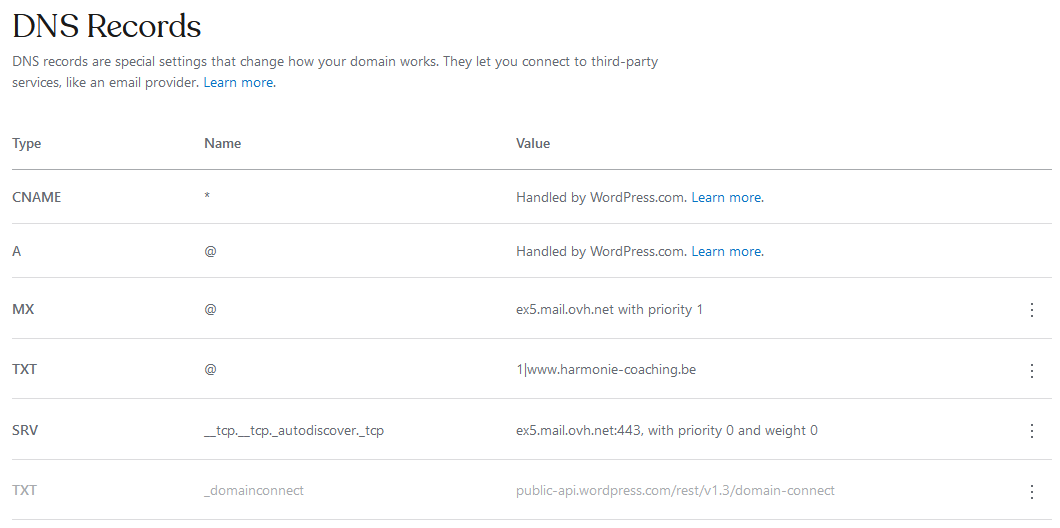Open the options menu for the harmonie-coaching TXT record
This screenshot has height=528, width=1060.
click(x=1032, y=371)
